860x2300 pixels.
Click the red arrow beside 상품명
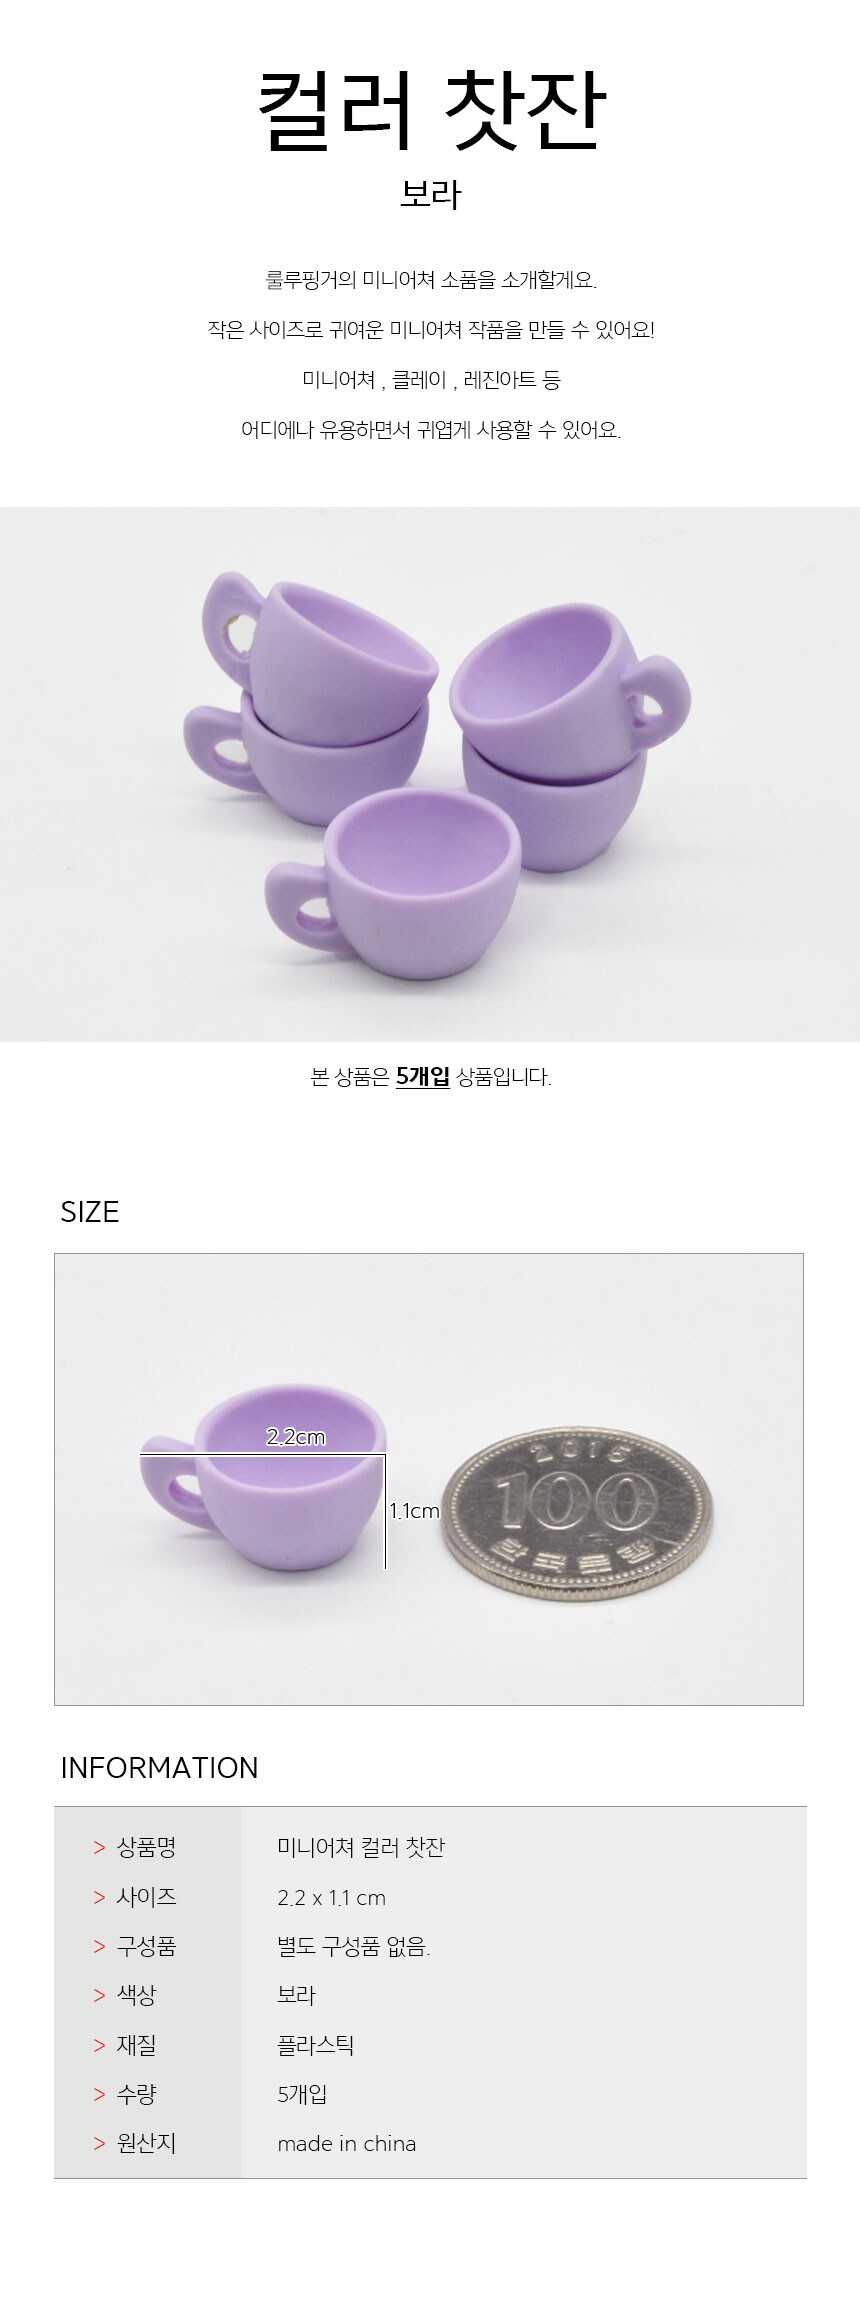[x=99, y=1848]
